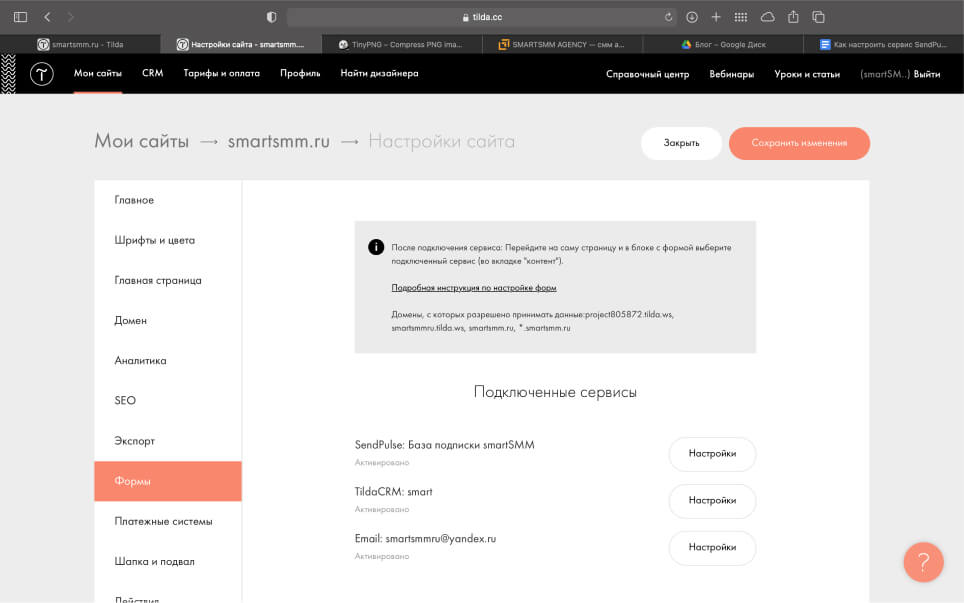Open Подробная инструкция по настройке форм
The height and width of the screenshot is (603, 964).
pyautogui.click(x=474, y=288)
